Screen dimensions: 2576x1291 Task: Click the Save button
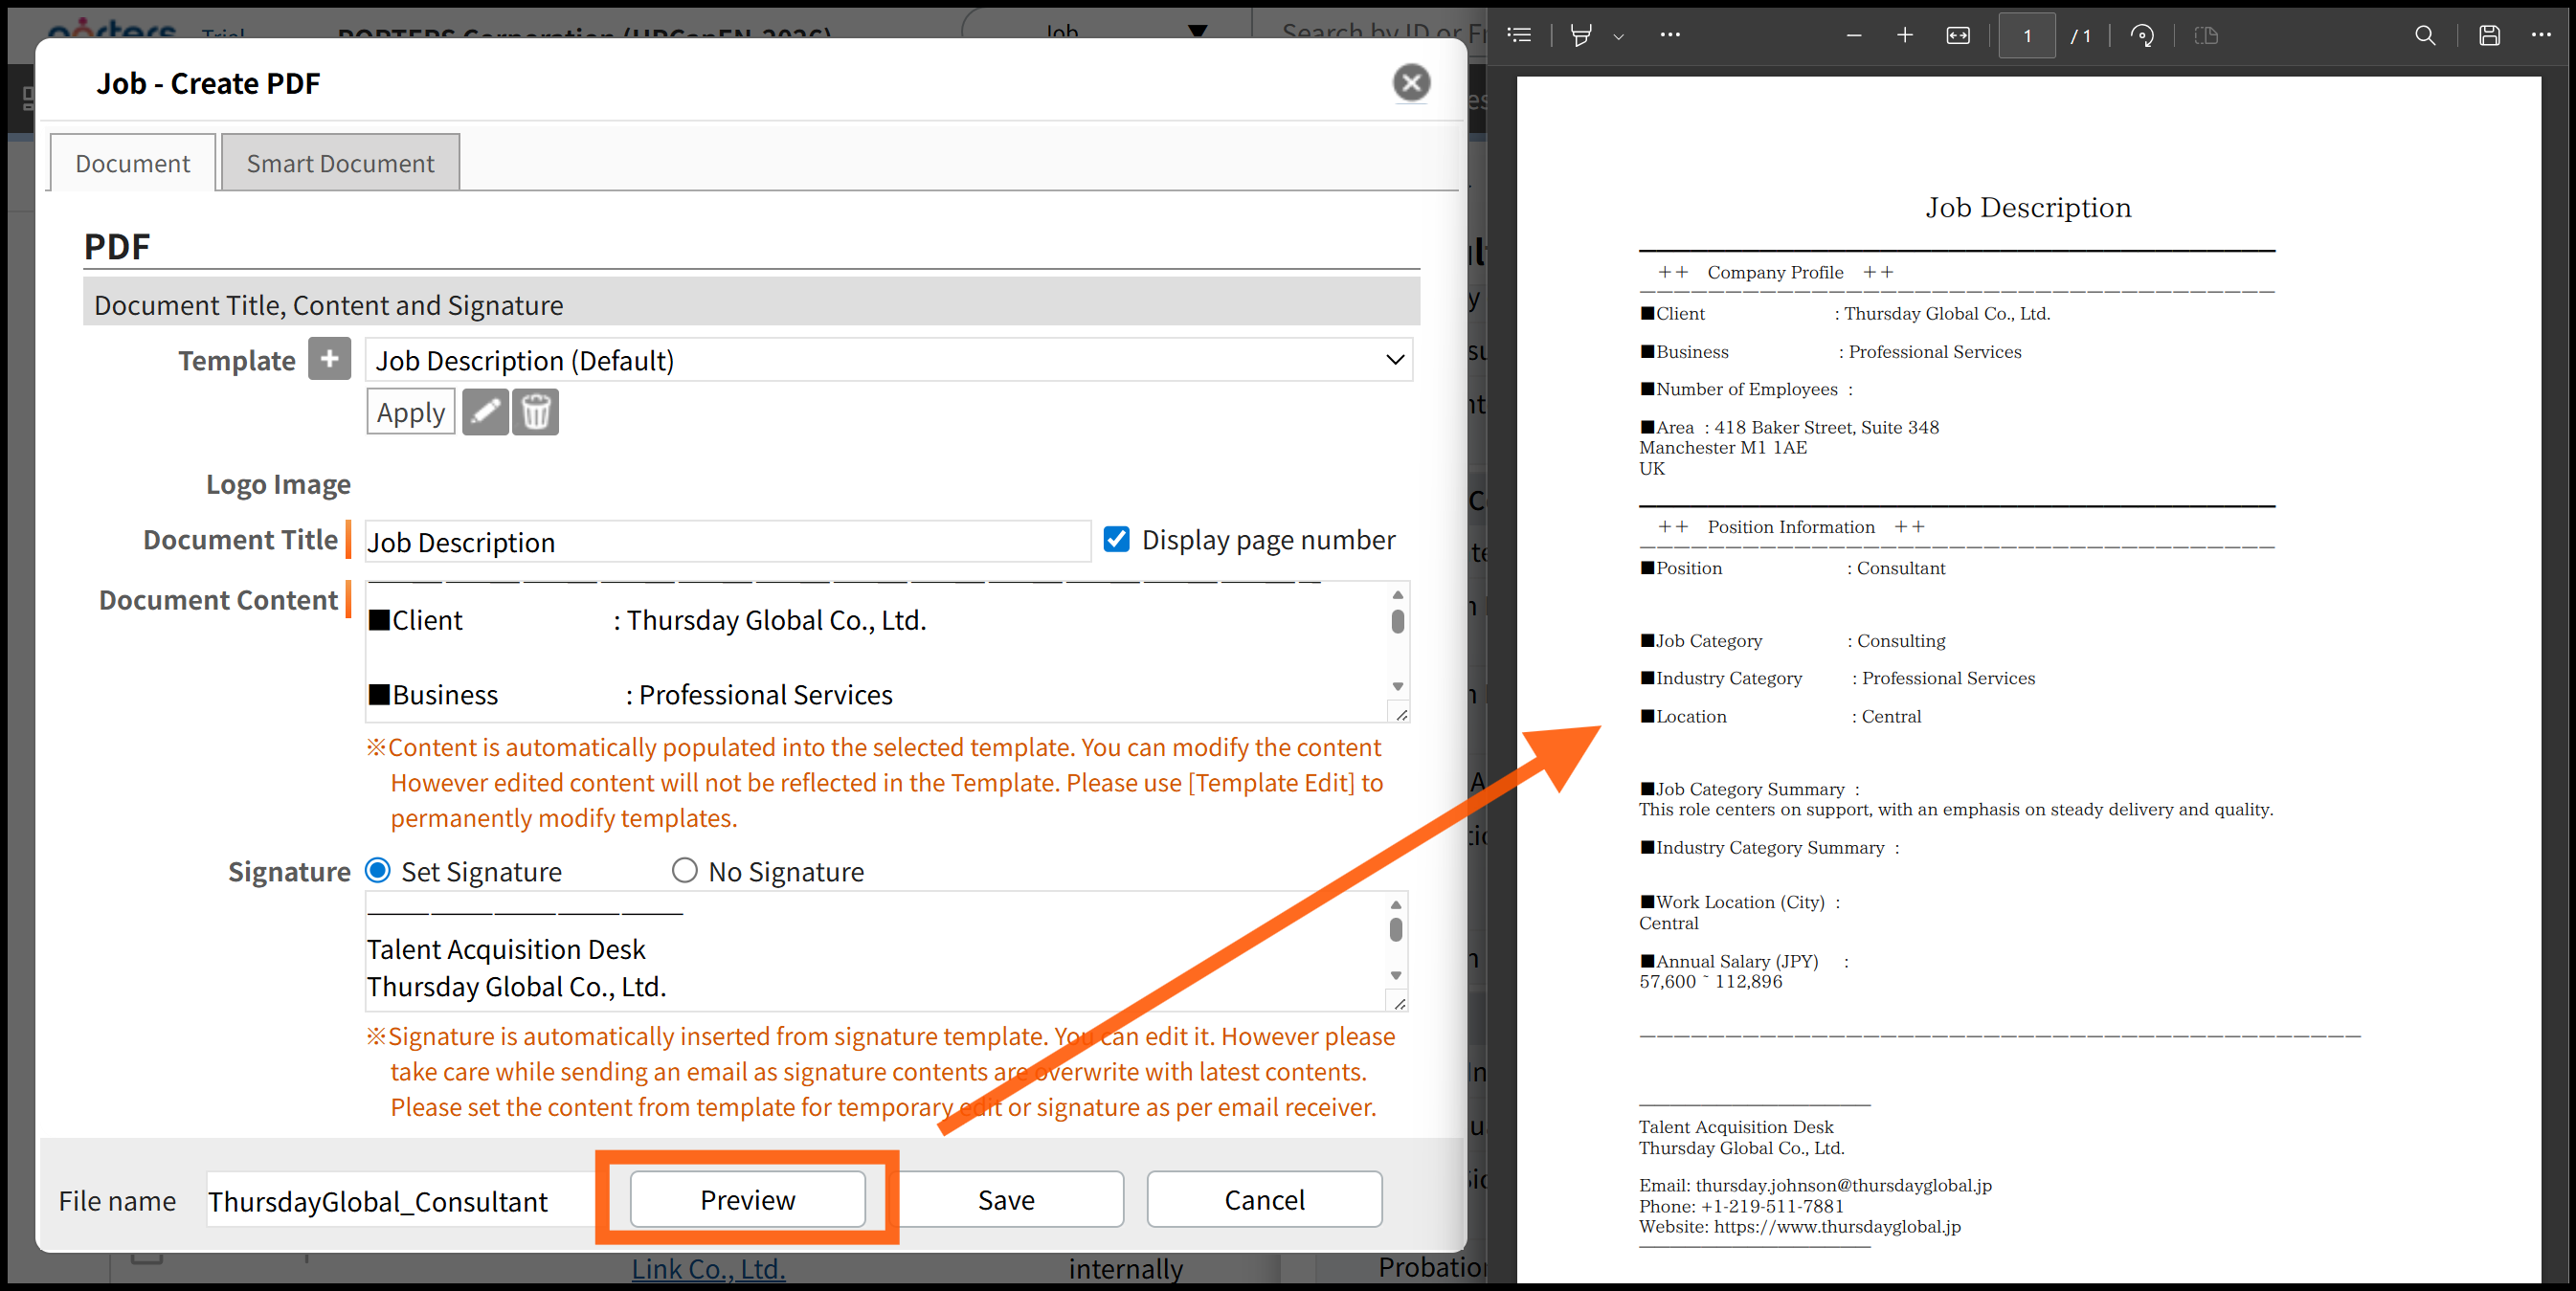click(x=1006, y=1199)
